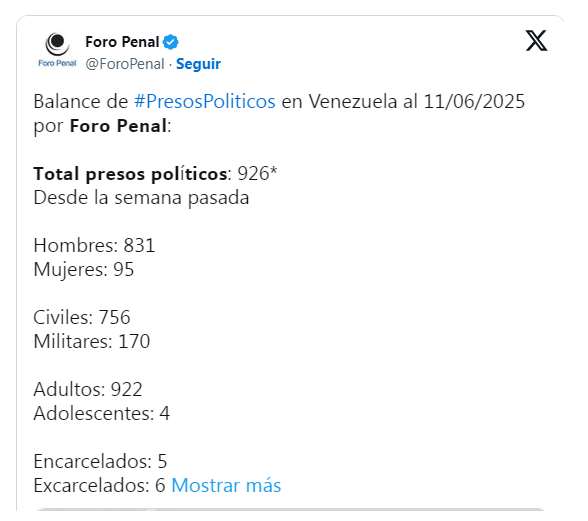
Task: Click the Mujeres: 95 line
Action: [x=84, y=270]
